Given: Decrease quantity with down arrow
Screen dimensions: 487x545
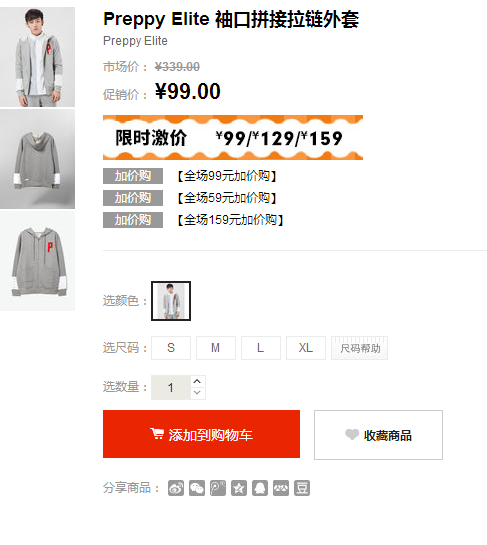Looking at the screenshot, I should (197, 393).
